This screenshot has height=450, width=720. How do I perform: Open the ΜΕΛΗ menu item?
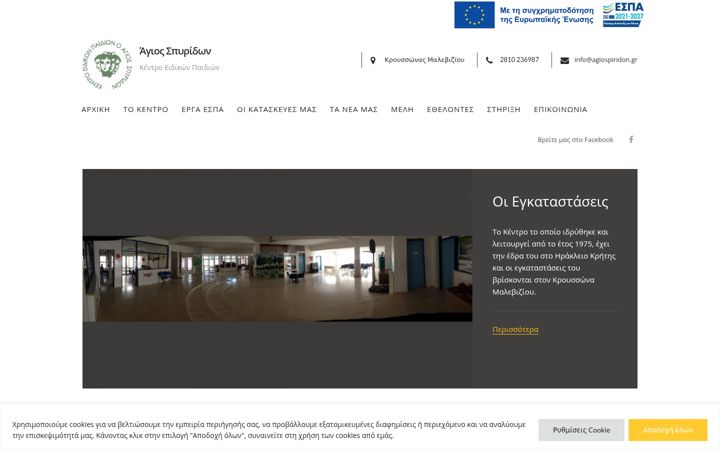pos(402,109)
